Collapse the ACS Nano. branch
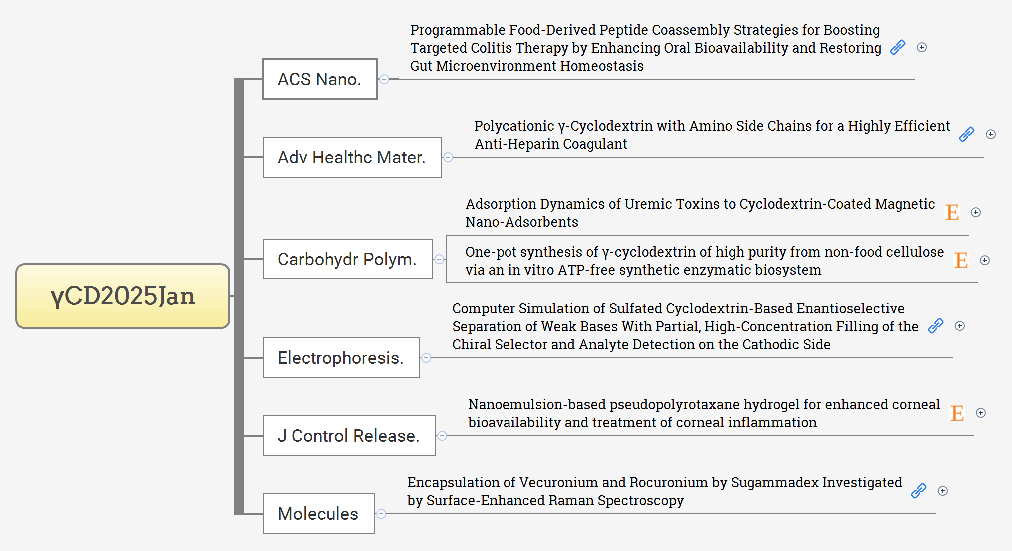1012x551 pixels. tap(384, 79)
